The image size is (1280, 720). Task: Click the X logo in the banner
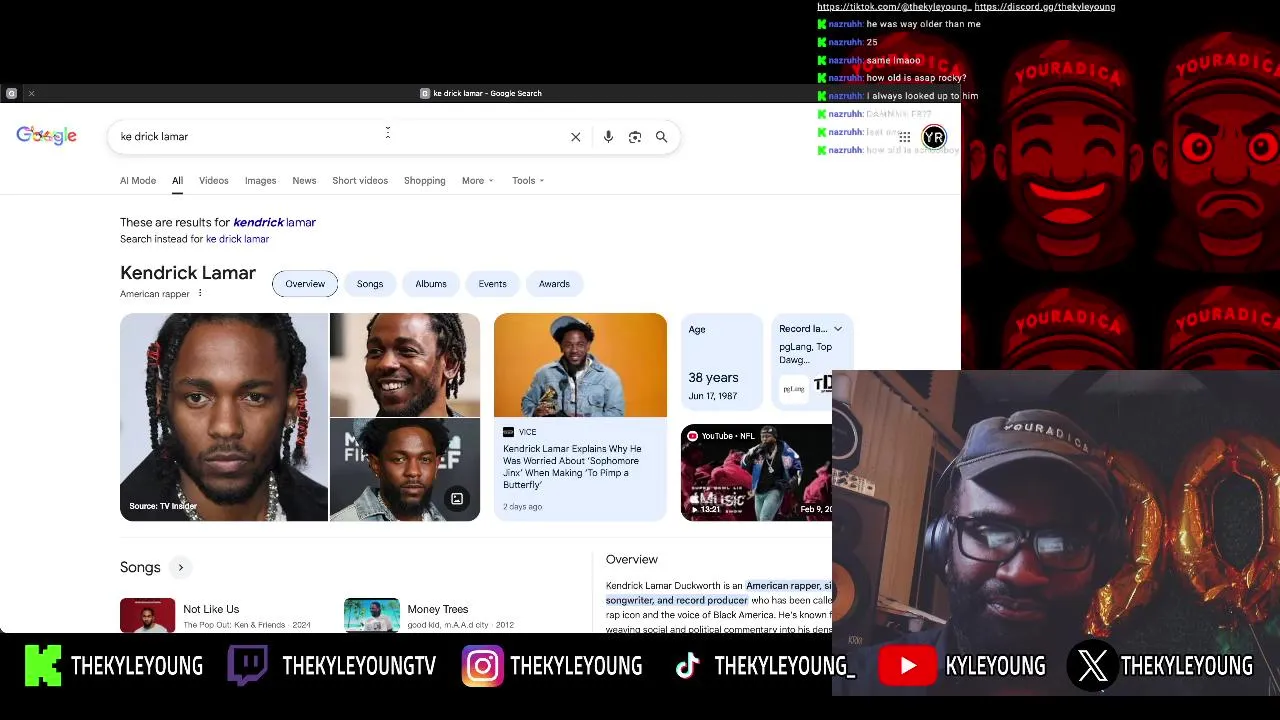(x=1093, y=666)
